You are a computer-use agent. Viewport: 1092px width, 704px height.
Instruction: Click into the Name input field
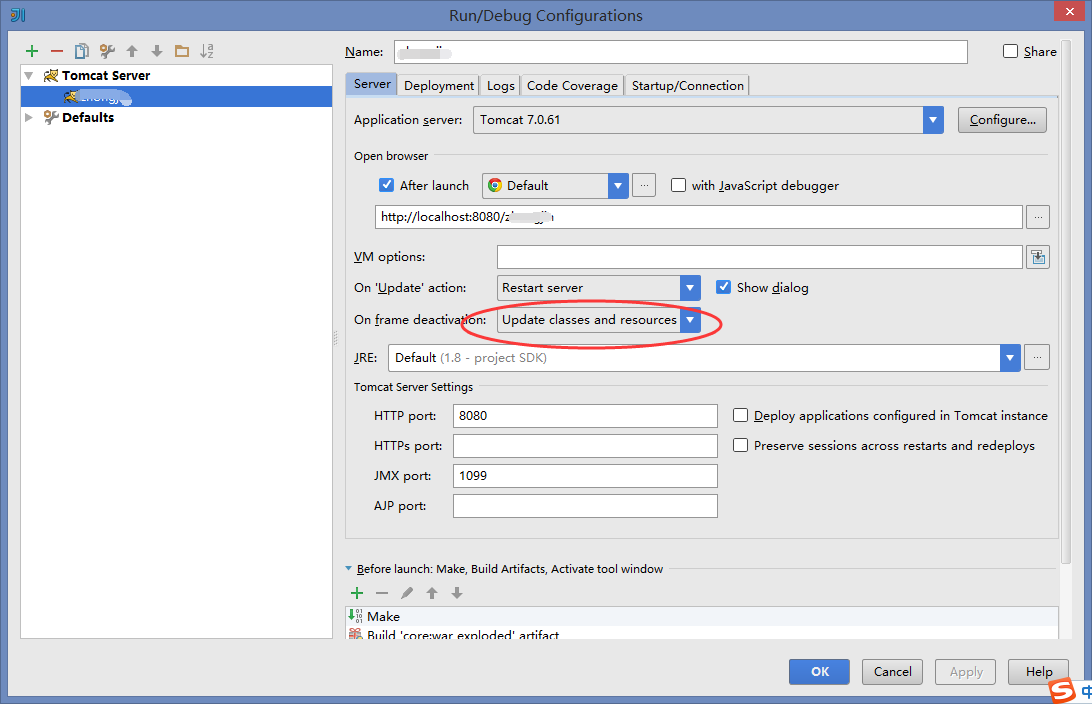point(680,52)
